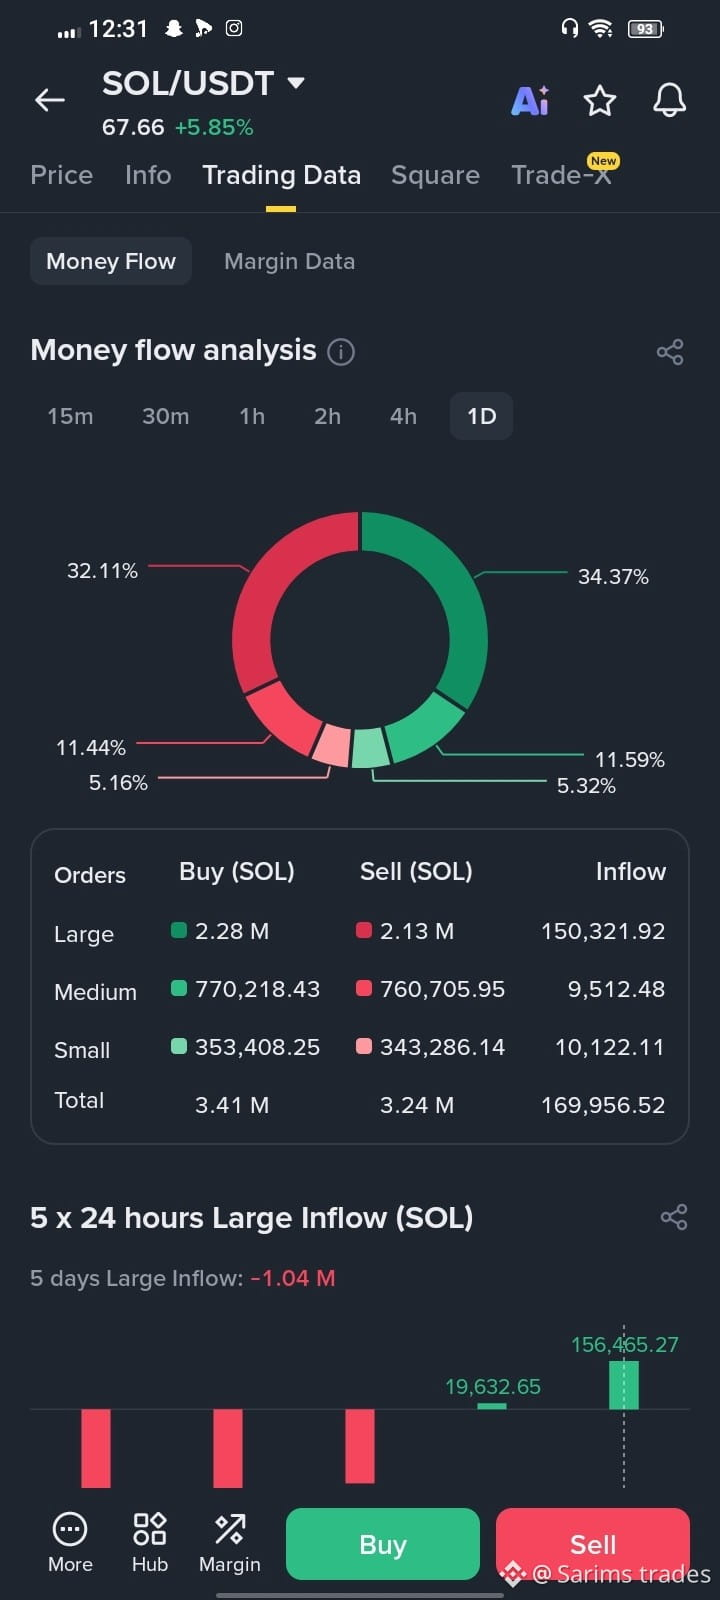Tap the 156,465.27 green inflow bar
The height and width of the screenshot is (1600, 720).
click(624, 1384)
